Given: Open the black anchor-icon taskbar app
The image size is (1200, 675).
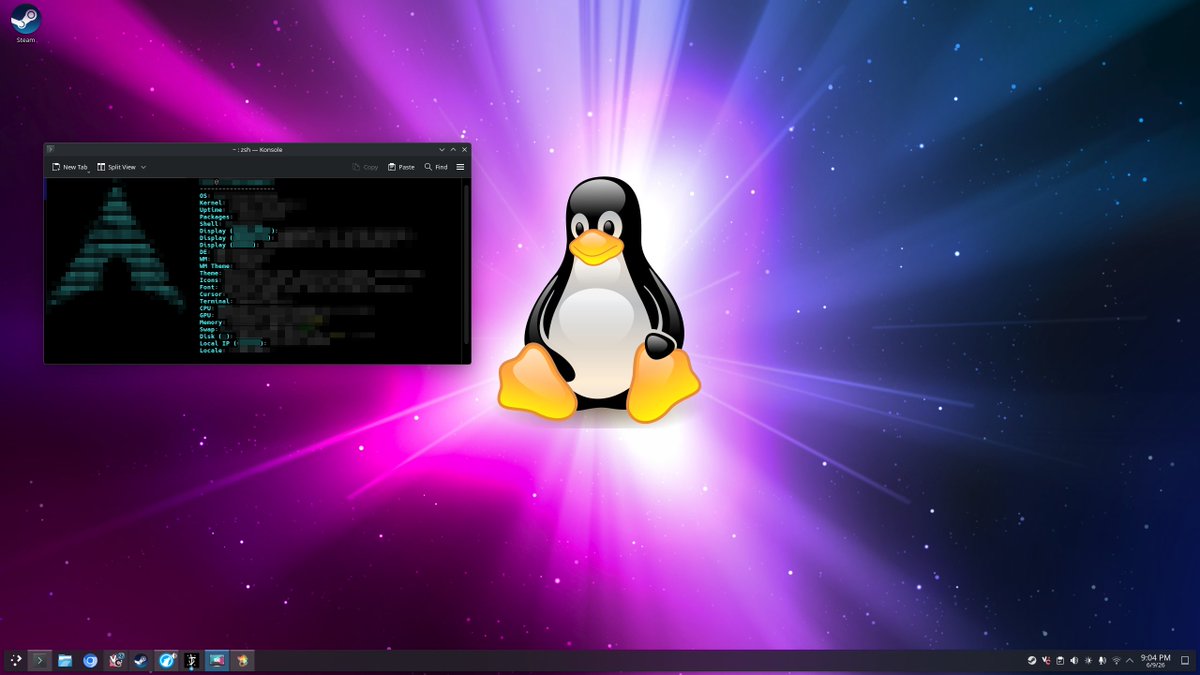Looking at the screenshot, I should [x=191, y=661].
